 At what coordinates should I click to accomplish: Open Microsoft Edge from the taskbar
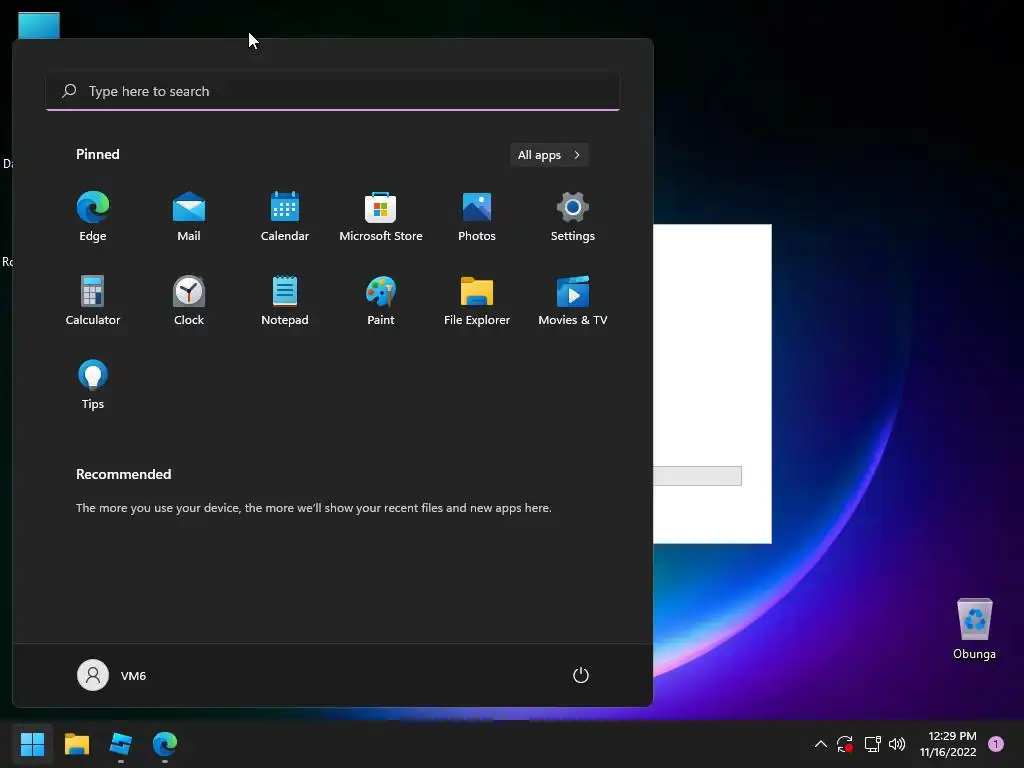(x=165, y=744)
